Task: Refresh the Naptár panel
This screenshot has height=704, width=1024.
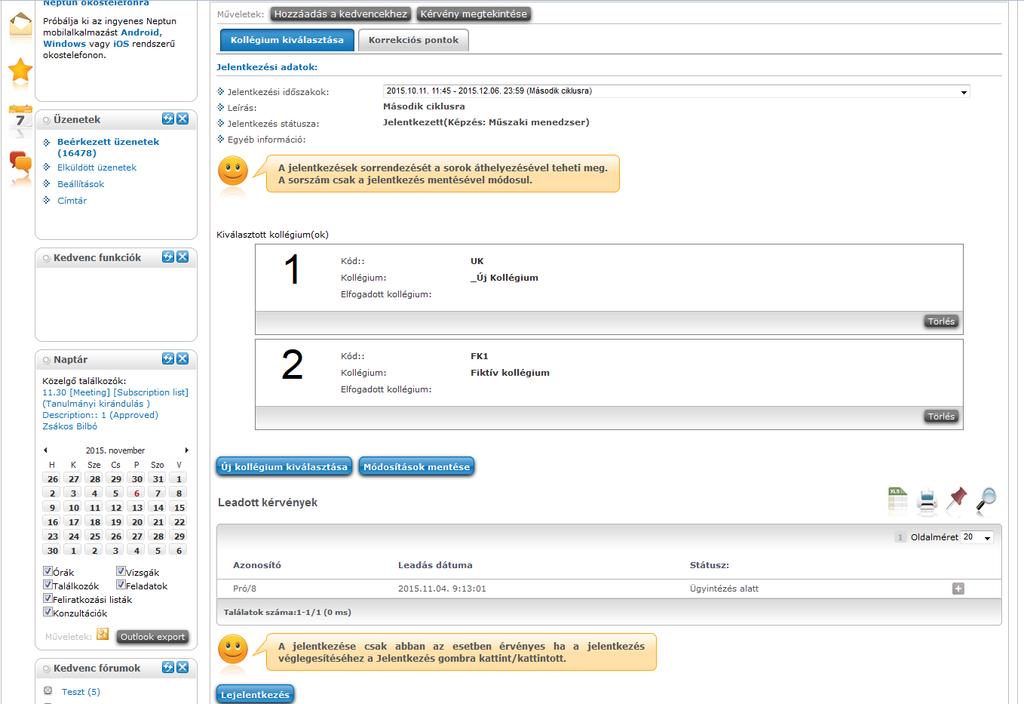Action: (168, 359)
